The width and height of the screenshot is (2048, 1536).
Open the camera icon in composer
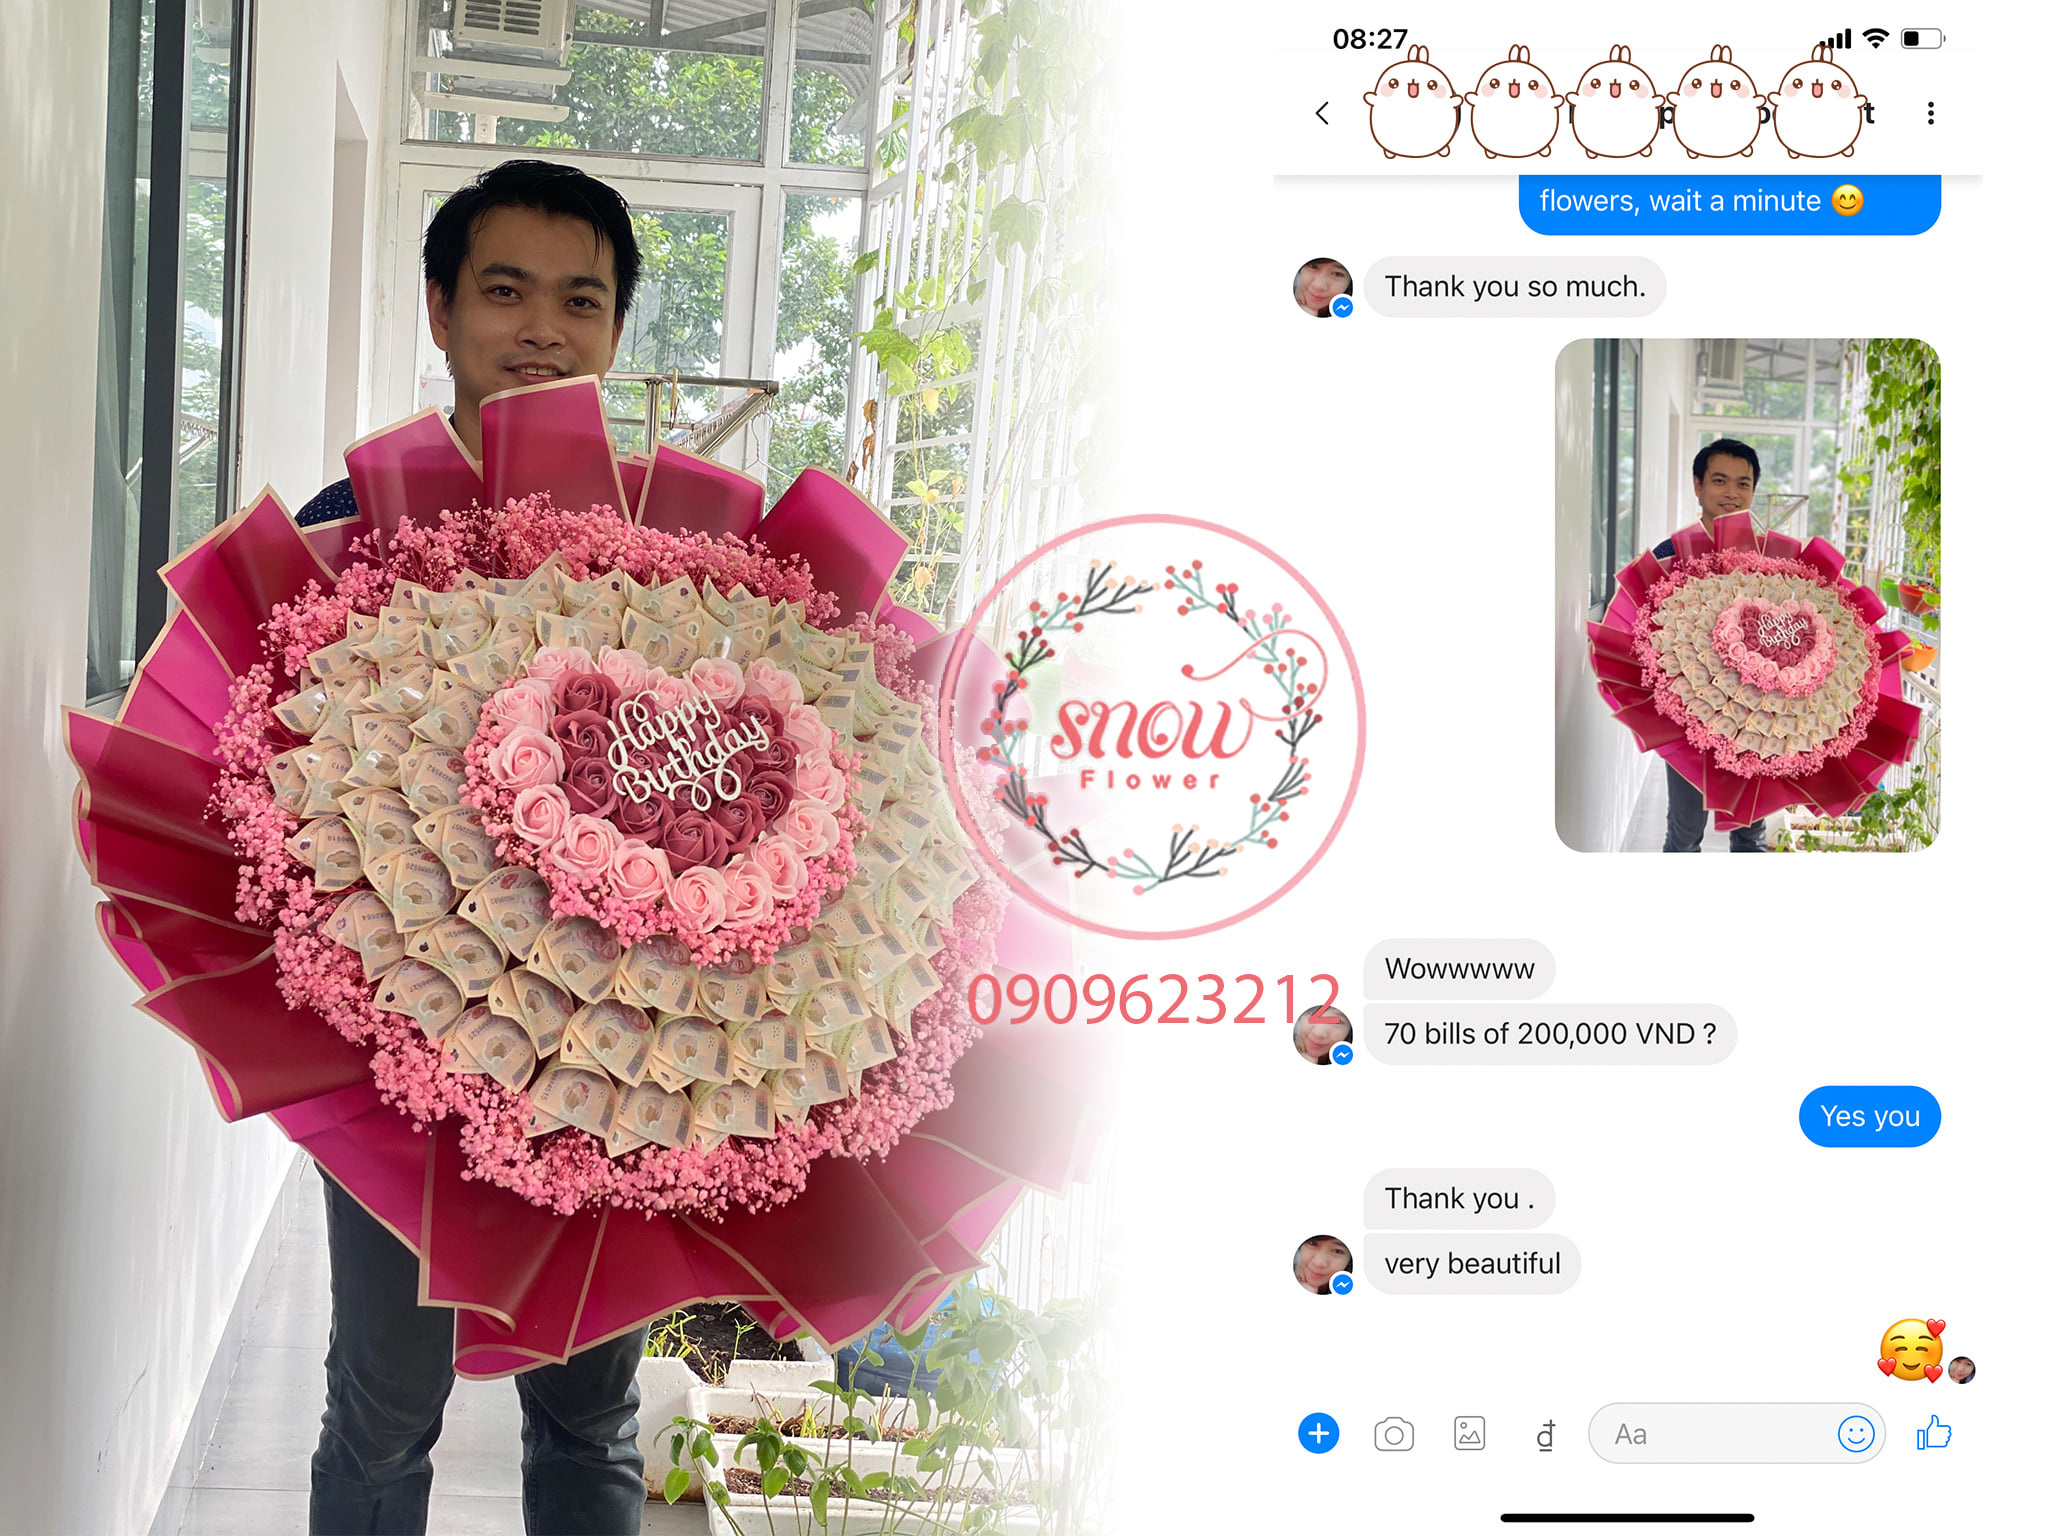coord(1393,1434)
